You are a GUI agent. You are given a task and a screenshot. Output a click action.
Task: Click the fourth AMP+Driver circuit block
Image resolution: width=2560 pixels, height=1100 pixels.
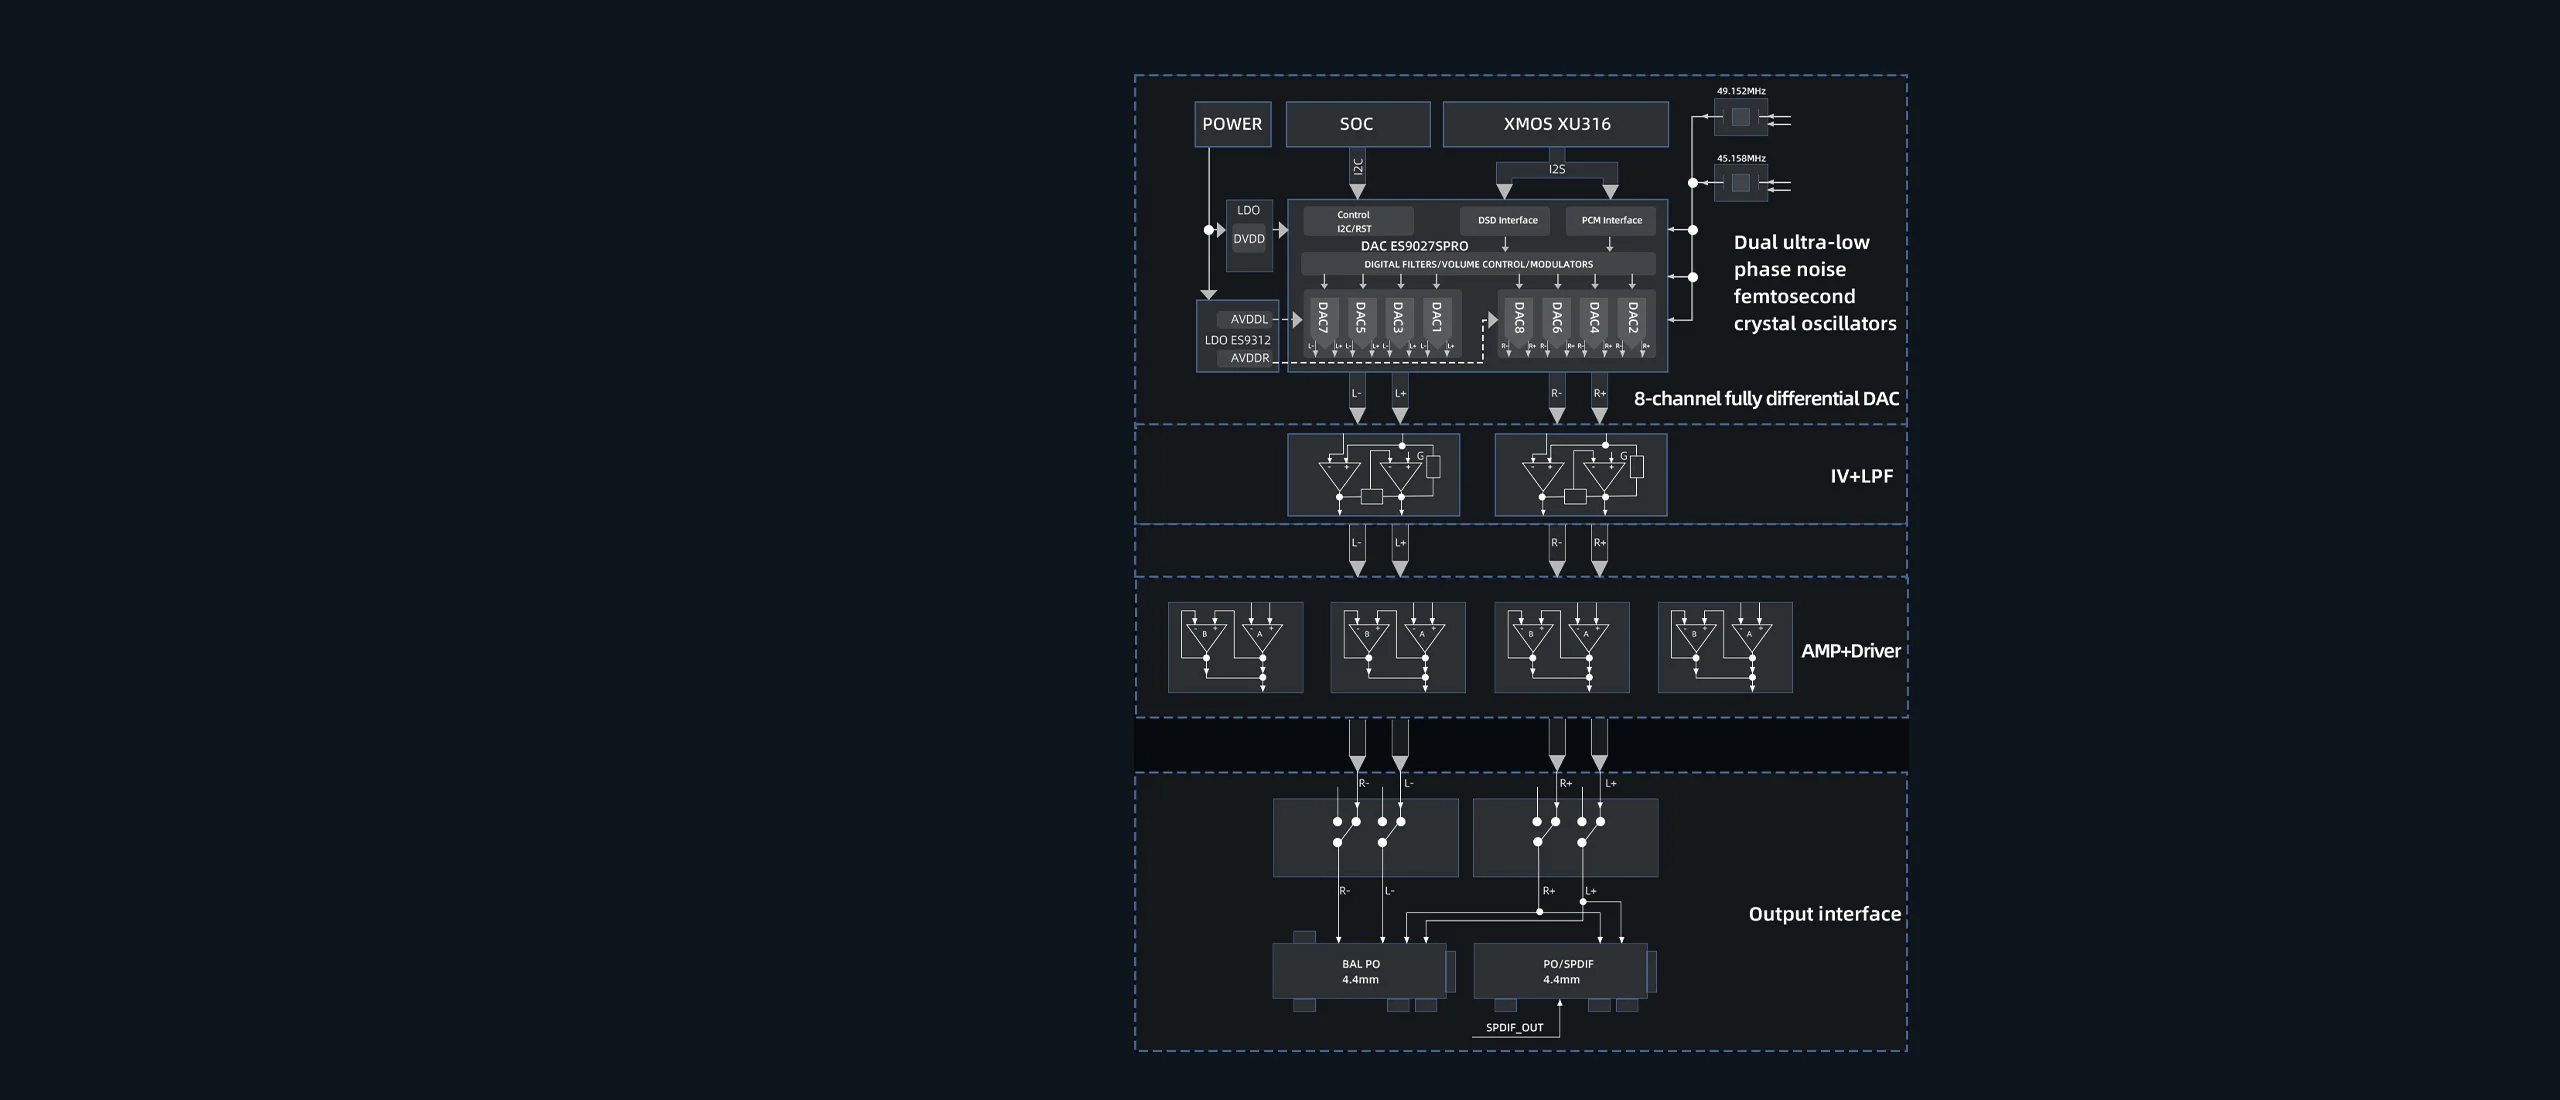point(1724,647)
